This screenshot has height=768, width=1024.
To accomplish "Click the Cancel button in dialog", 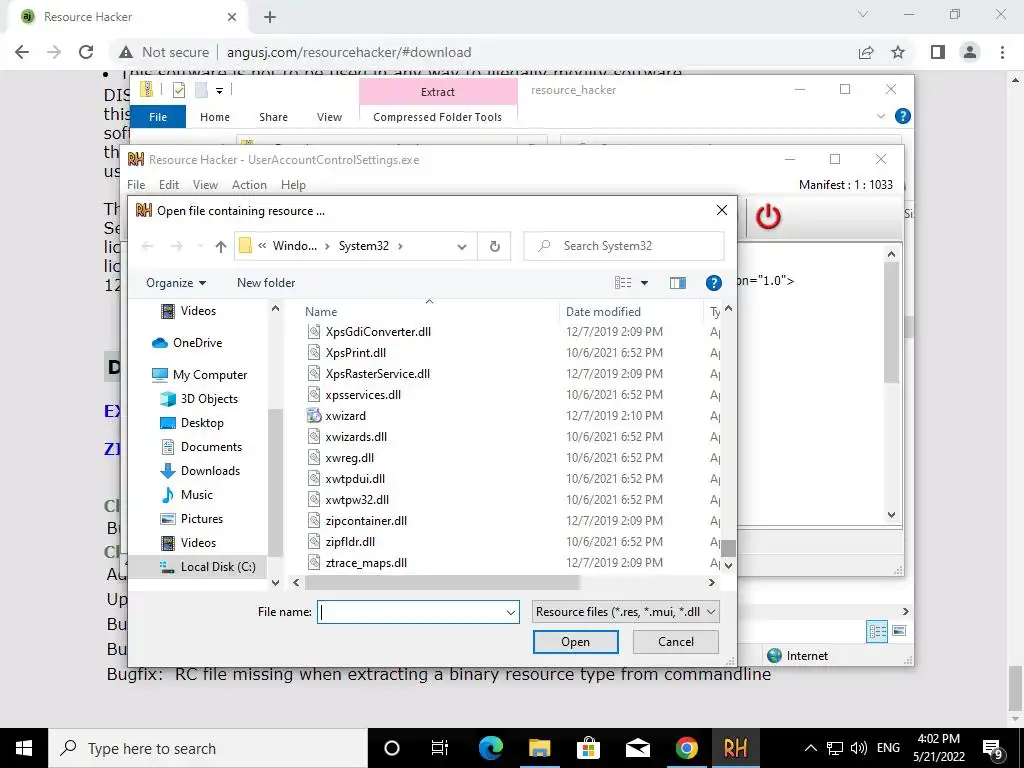I will coord(676,642).
